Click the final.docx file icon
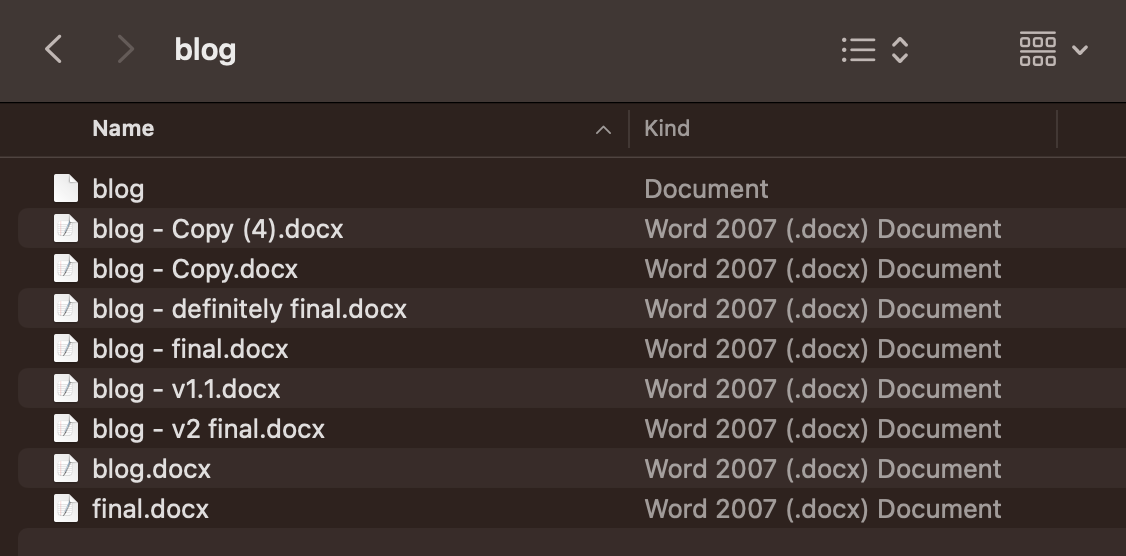 (x=66, y=509)
